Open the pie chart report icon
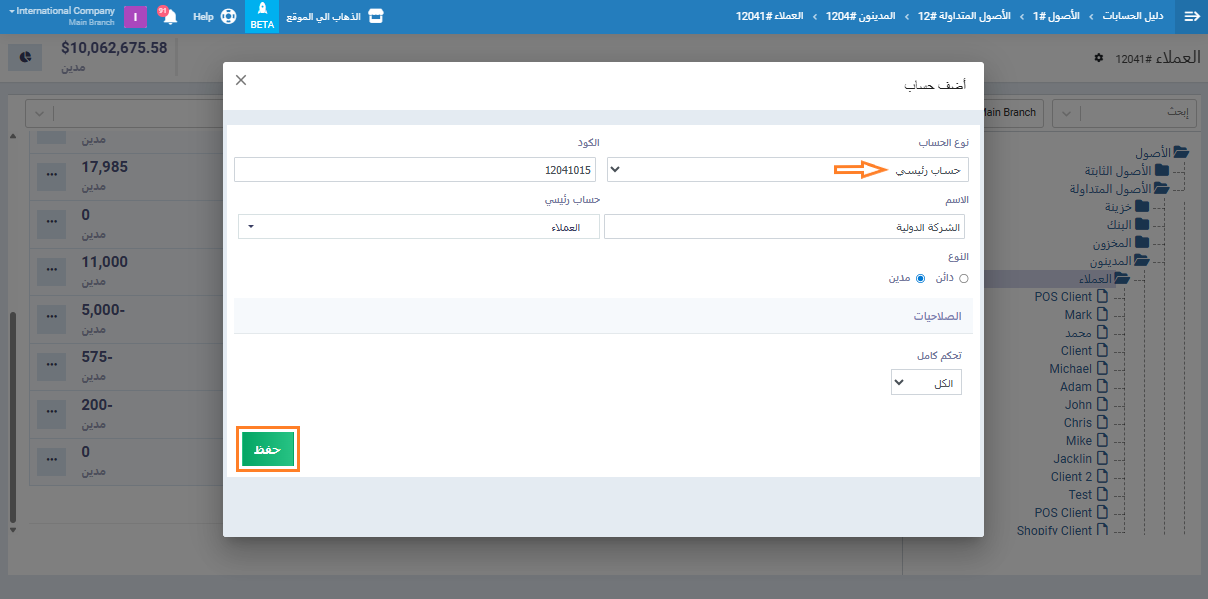 [x=26, y=57]
